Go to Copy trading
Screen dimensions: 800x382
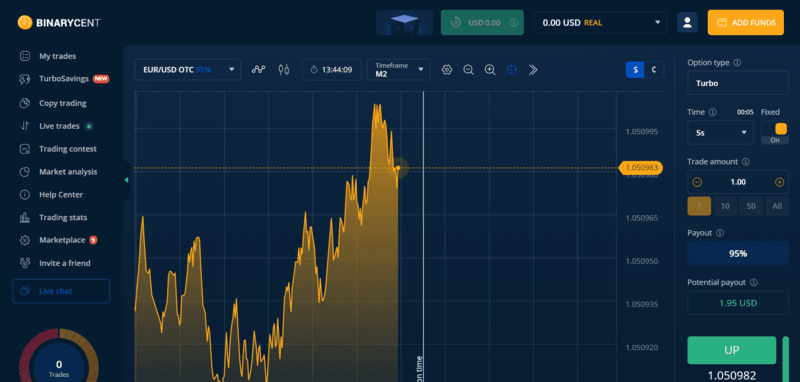pos(62,103)
